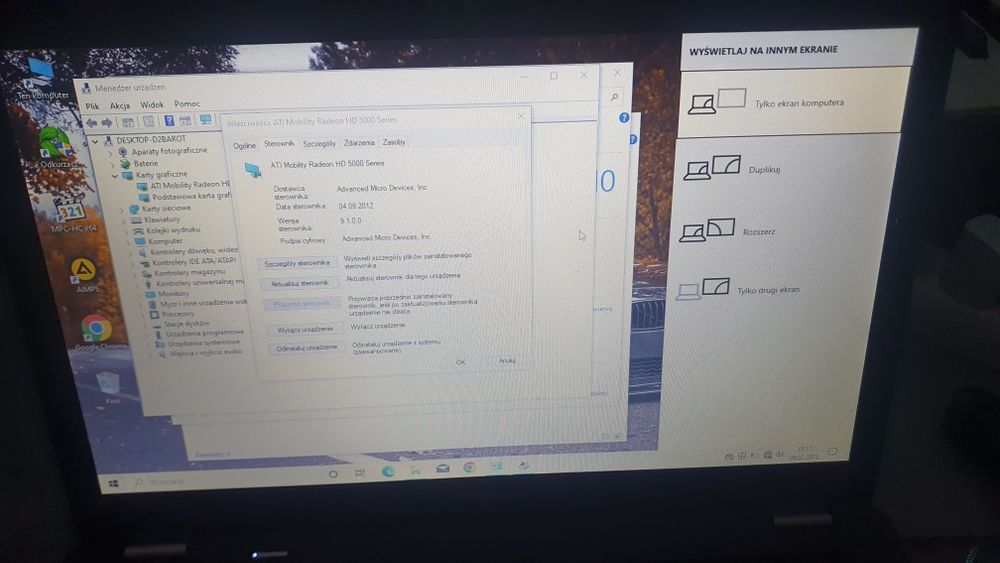Screen dimensions: 1000x563
Task: Open the AIMP5 desktop shortcut
Action: click(85, 274)
